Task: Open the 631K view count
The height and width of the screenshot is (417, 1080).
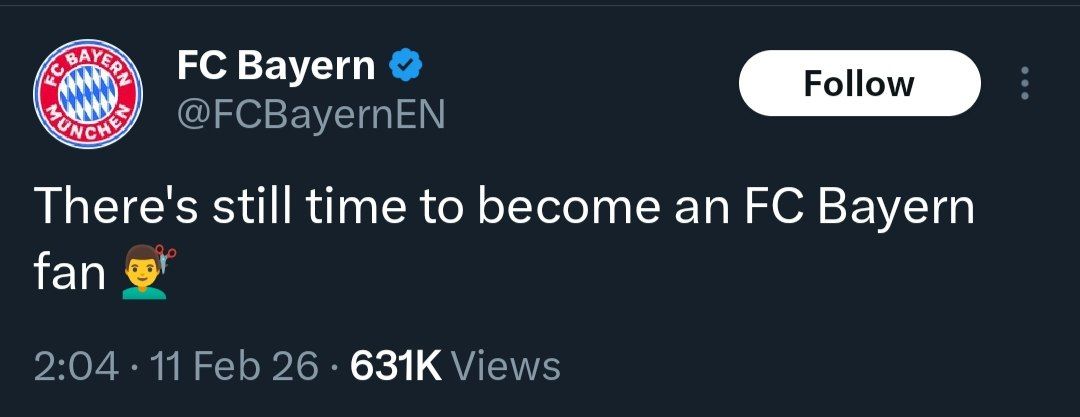Action: [394, 365]
